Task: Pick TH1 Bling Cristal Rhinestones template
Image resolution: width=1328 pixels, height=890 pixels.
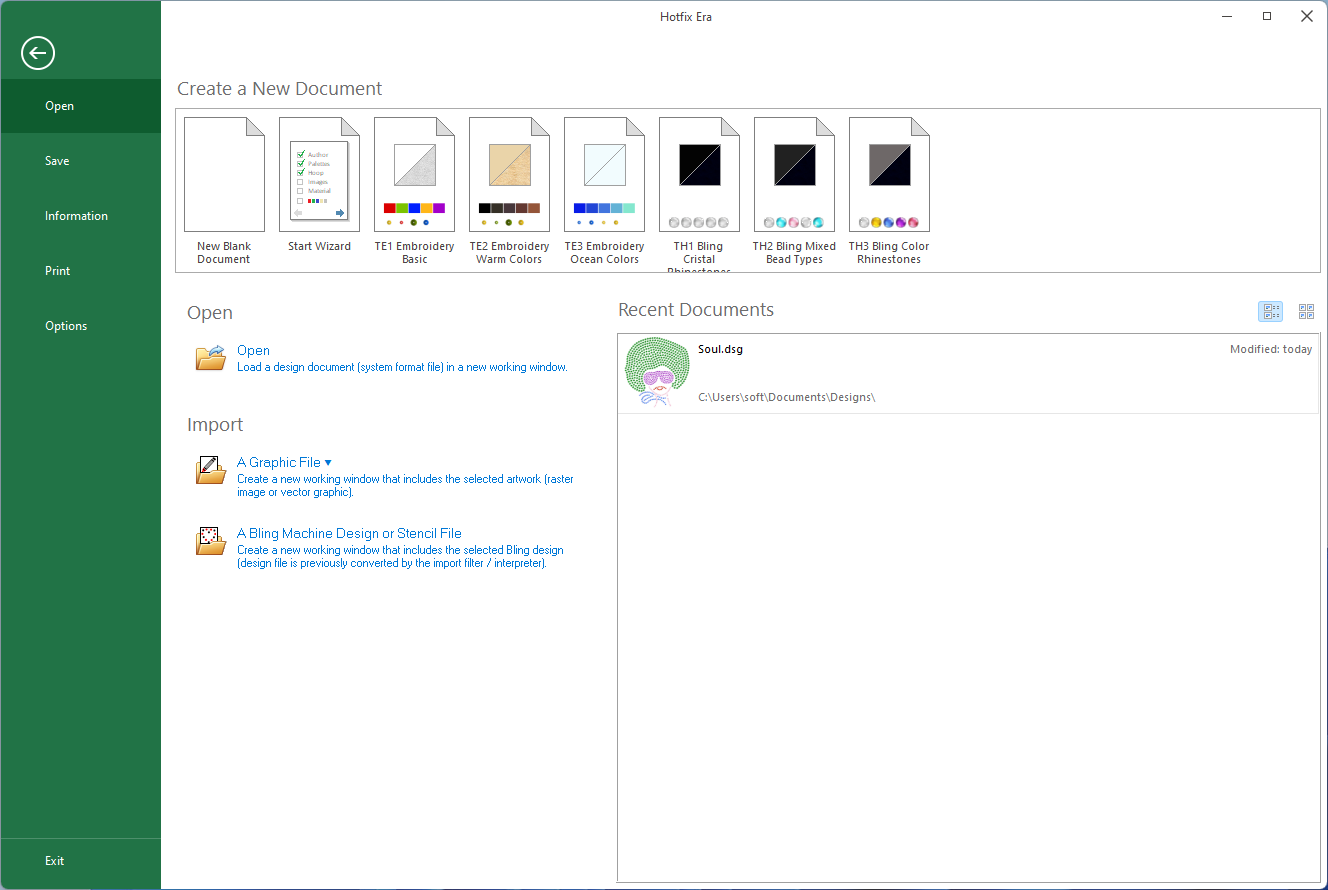Action: click(699, 193)
